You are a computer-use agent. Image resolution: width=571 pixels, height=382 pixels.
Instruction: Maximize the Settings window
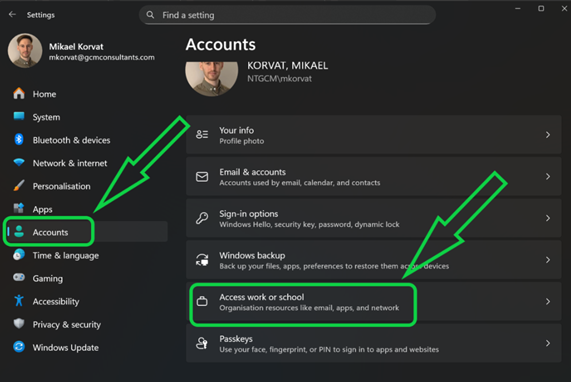pyautogui.click(x=541, y=8)
